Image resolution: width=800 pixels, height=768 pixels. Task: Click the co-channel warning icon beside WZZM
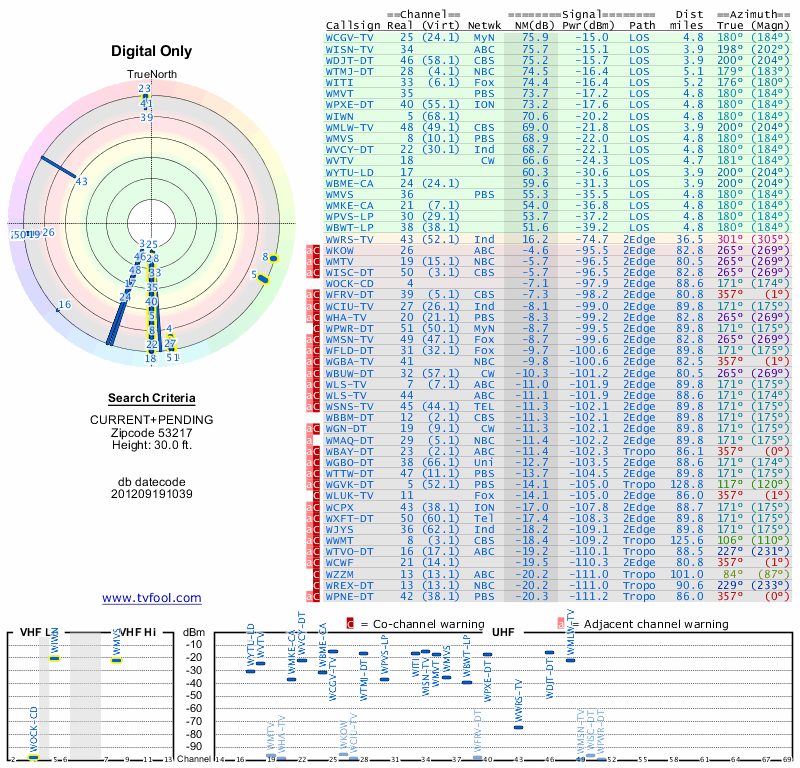315,574
